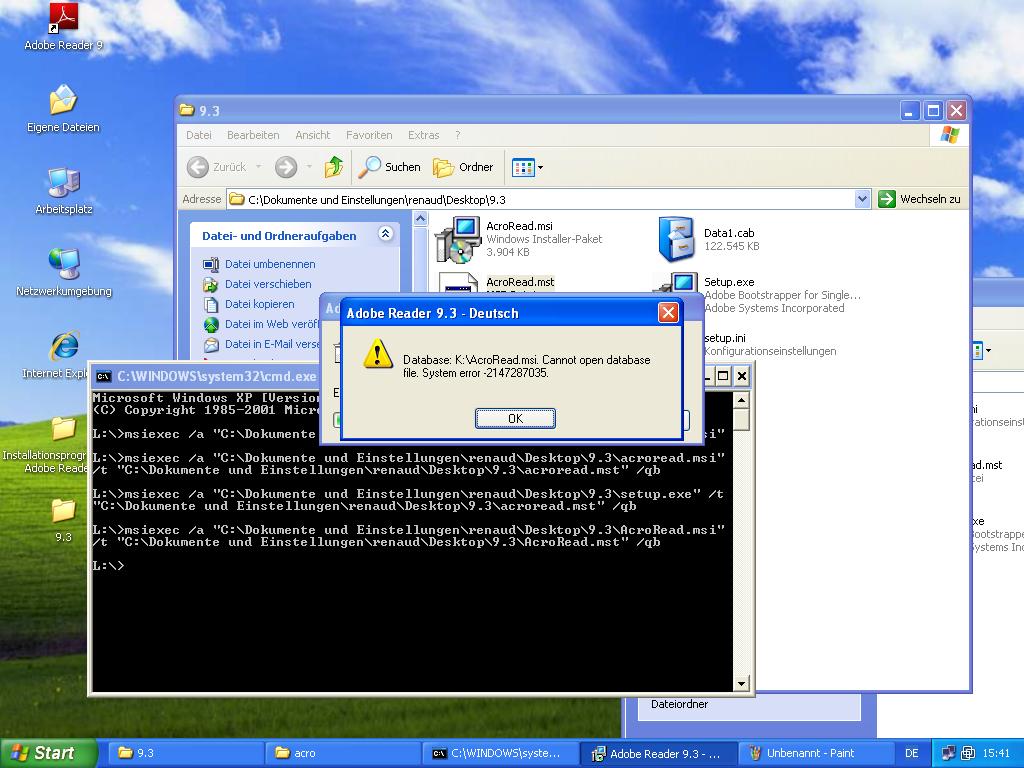Click the DE language indicator
Screen dimensions: 1024x768
912,753
